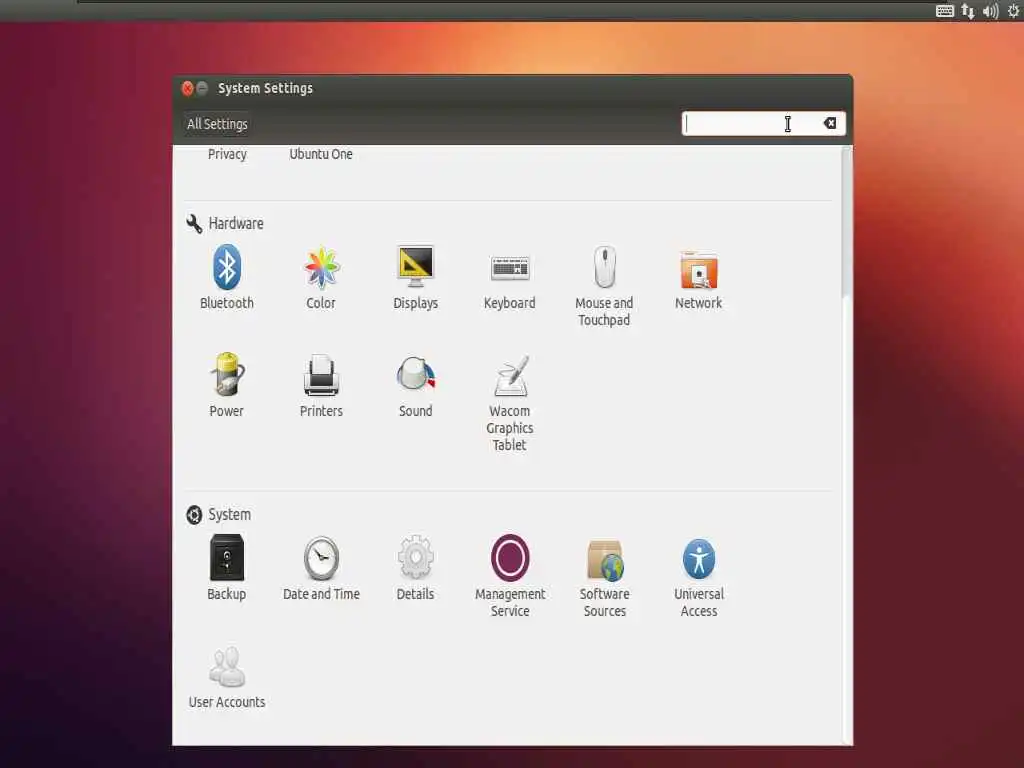Open Sound settings speaker icon
This screenshot has height=768, width=1024.
click(415, 374)
